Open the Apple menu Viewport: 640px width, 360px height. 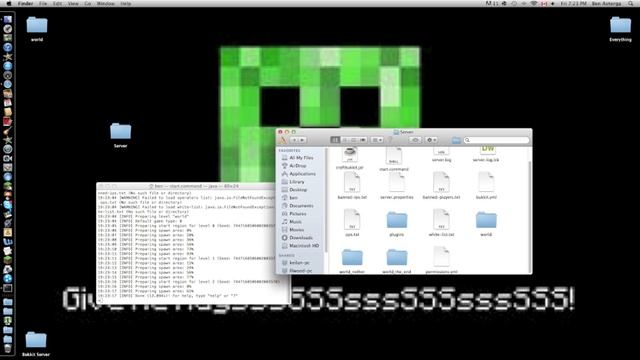point(9,3)
